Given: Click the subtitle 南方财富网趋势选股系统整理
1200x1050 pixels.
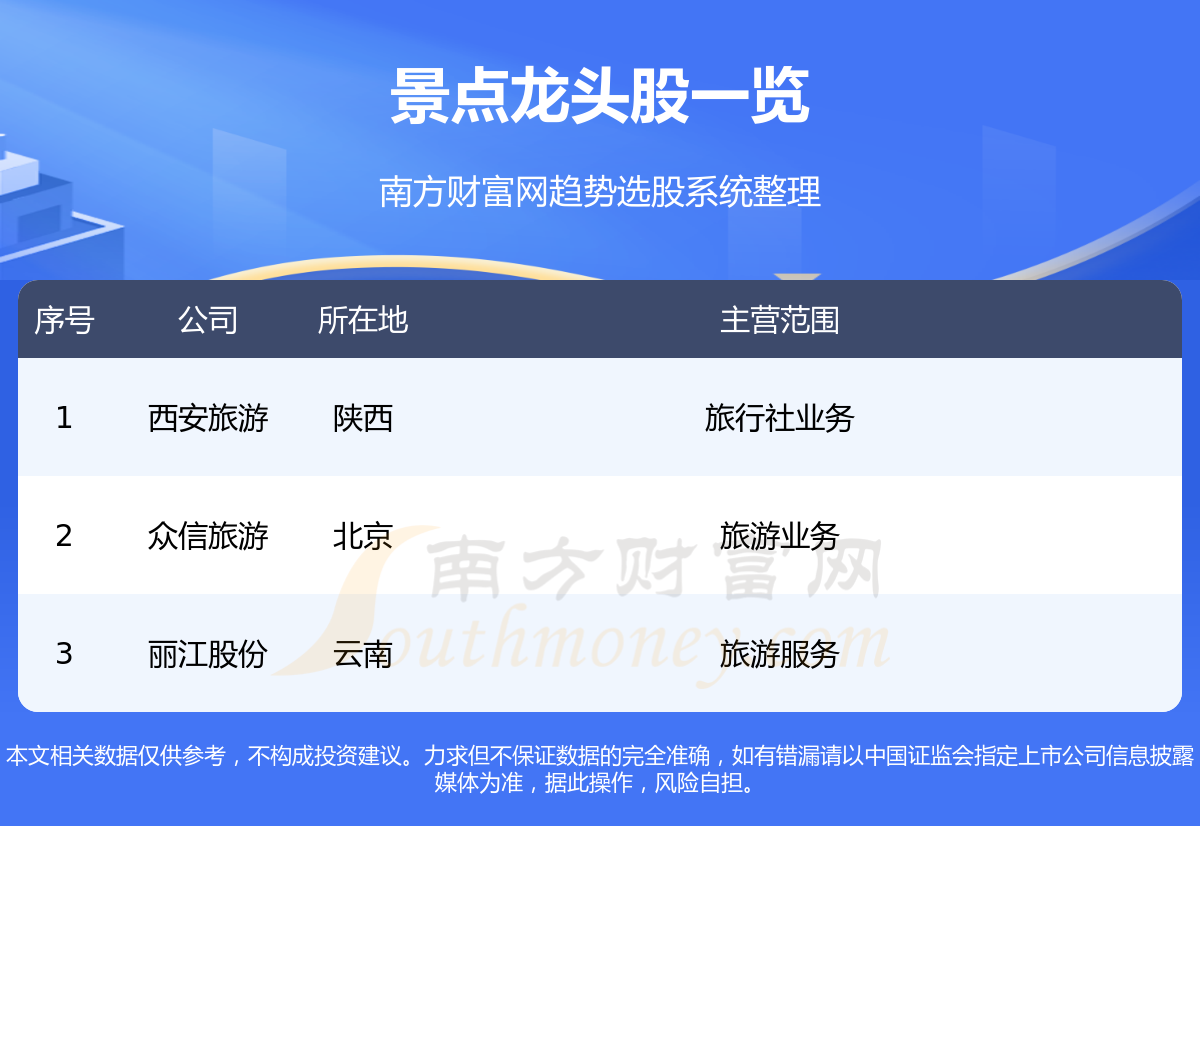Looking at the screenshot, I should coord(600,191).
